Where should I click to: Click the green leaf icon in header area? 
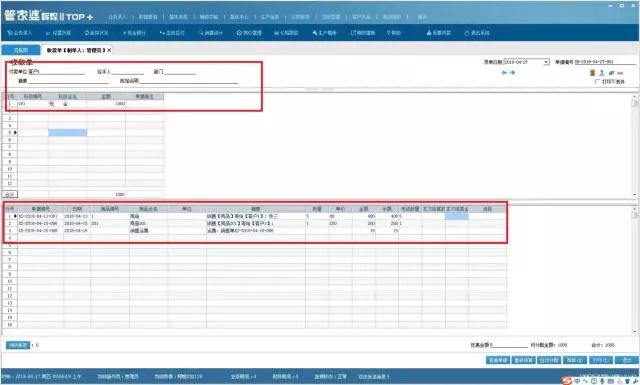(x=611, y=73)
